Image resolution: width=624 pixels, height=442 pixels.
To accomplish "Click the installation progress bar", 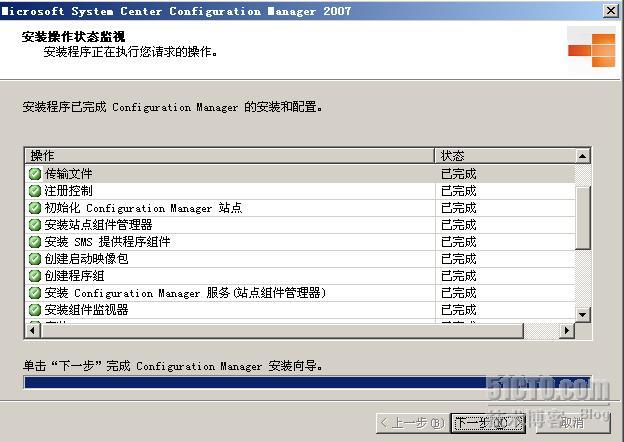I will pyautogui.click(x=307, y=382).
